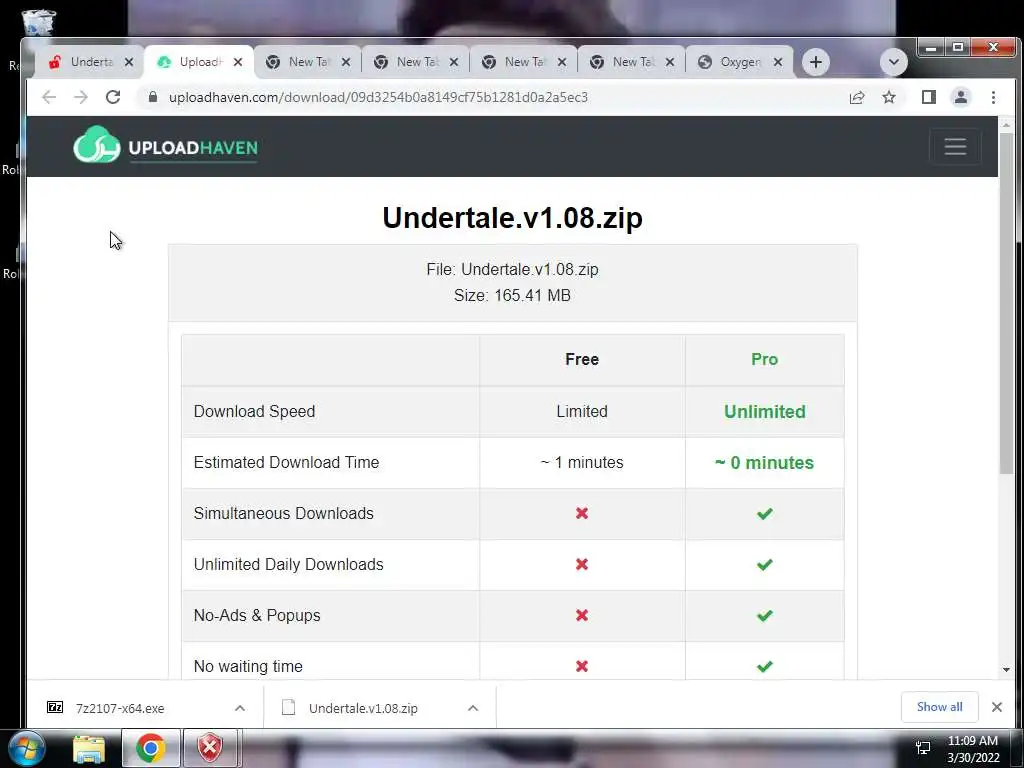Click the Pro column header
The image size is (1024, 768).
click(x=764, y=359)
